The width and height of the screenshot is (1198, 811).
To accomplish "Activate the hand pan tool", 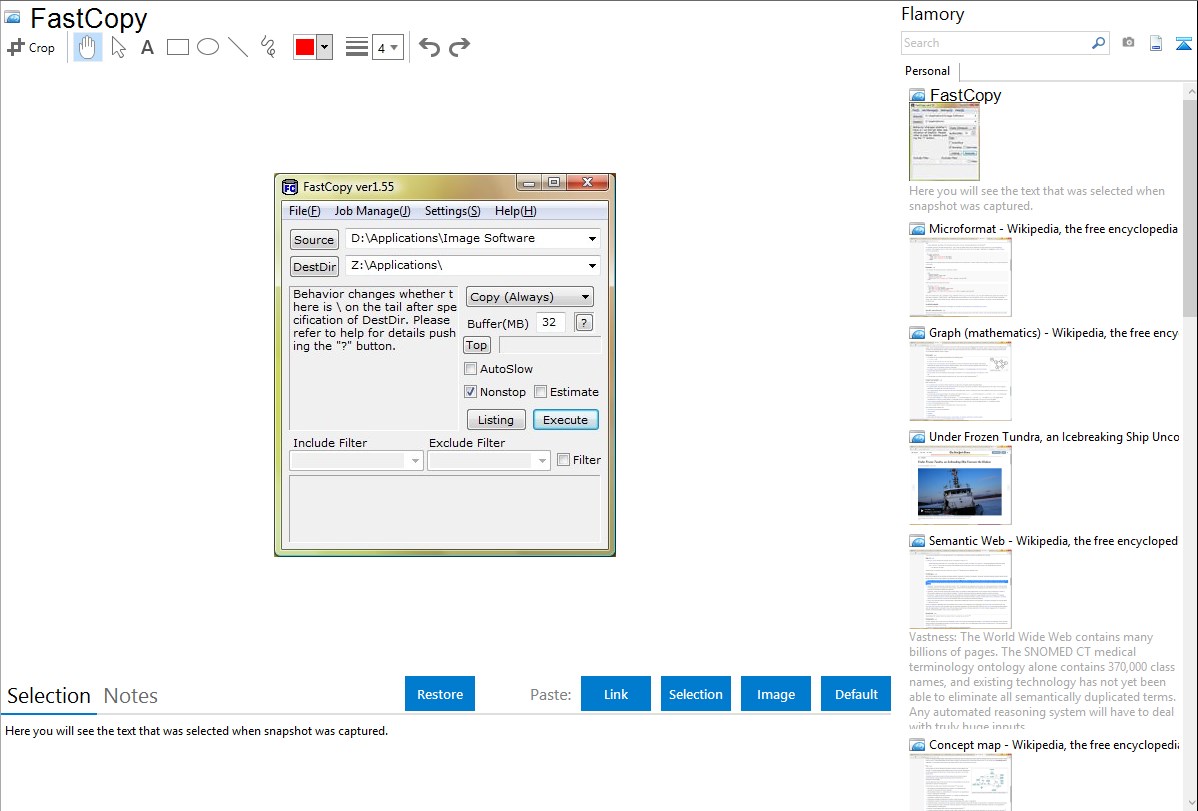I will (88, 47).
